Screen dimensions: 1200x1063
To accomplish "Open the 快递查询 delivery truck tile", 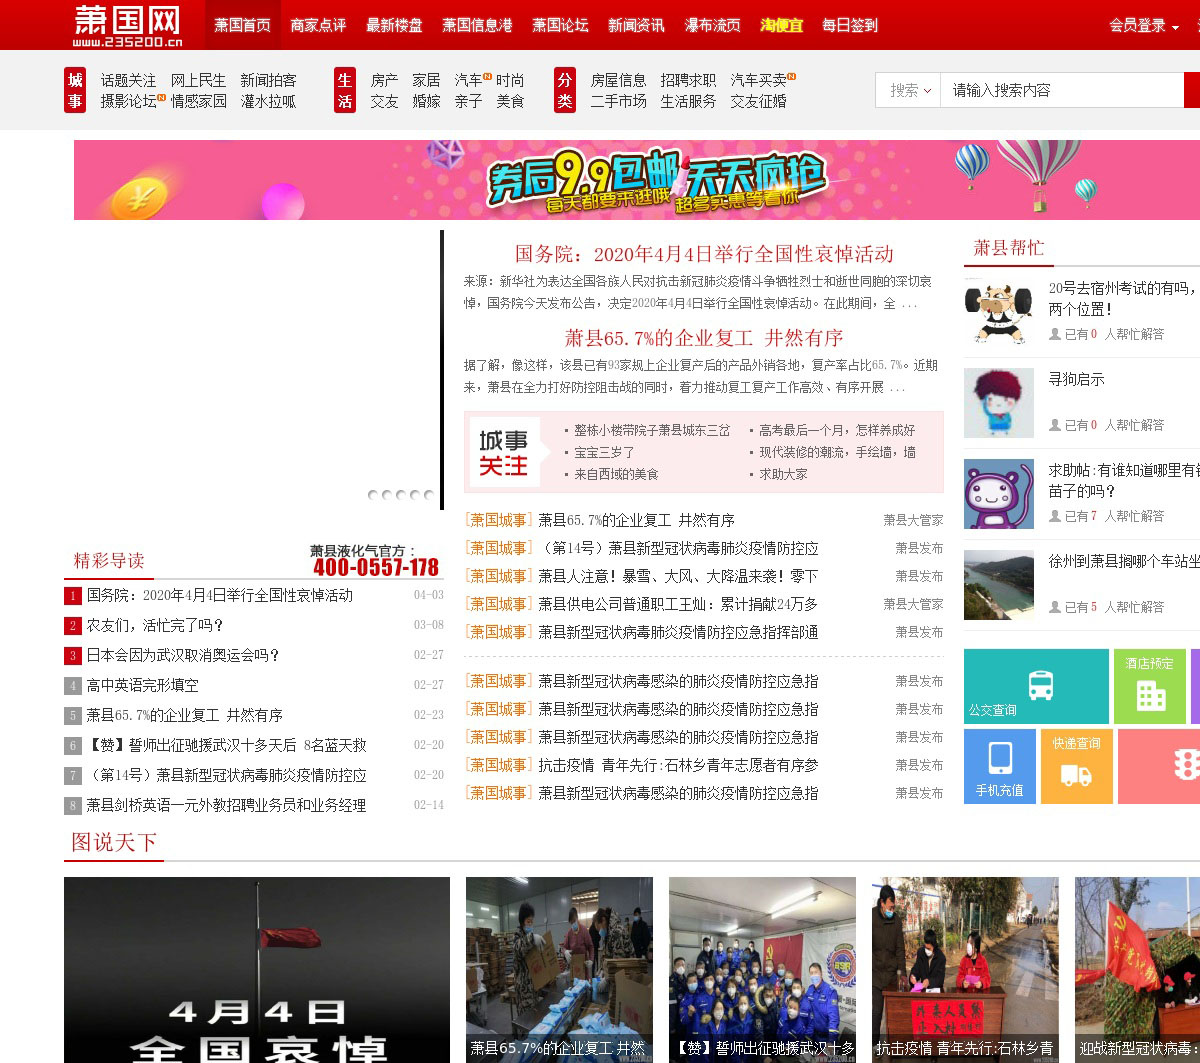I will [1076, 766].
